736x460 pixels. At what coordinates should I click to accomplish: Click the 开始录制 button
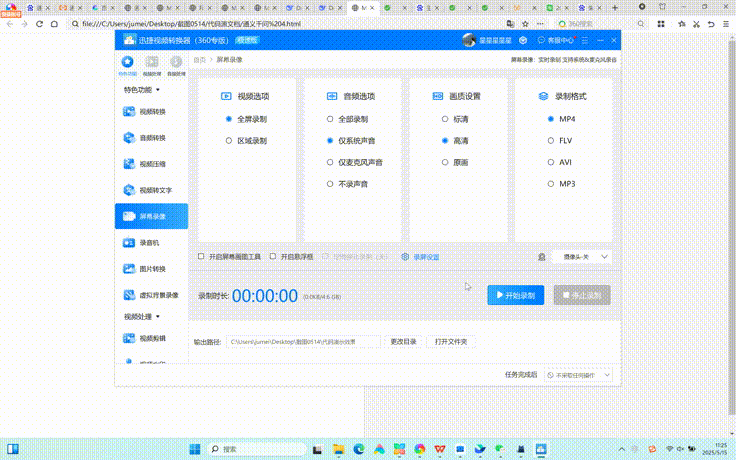pyautogui.click(x=515, y=295)
